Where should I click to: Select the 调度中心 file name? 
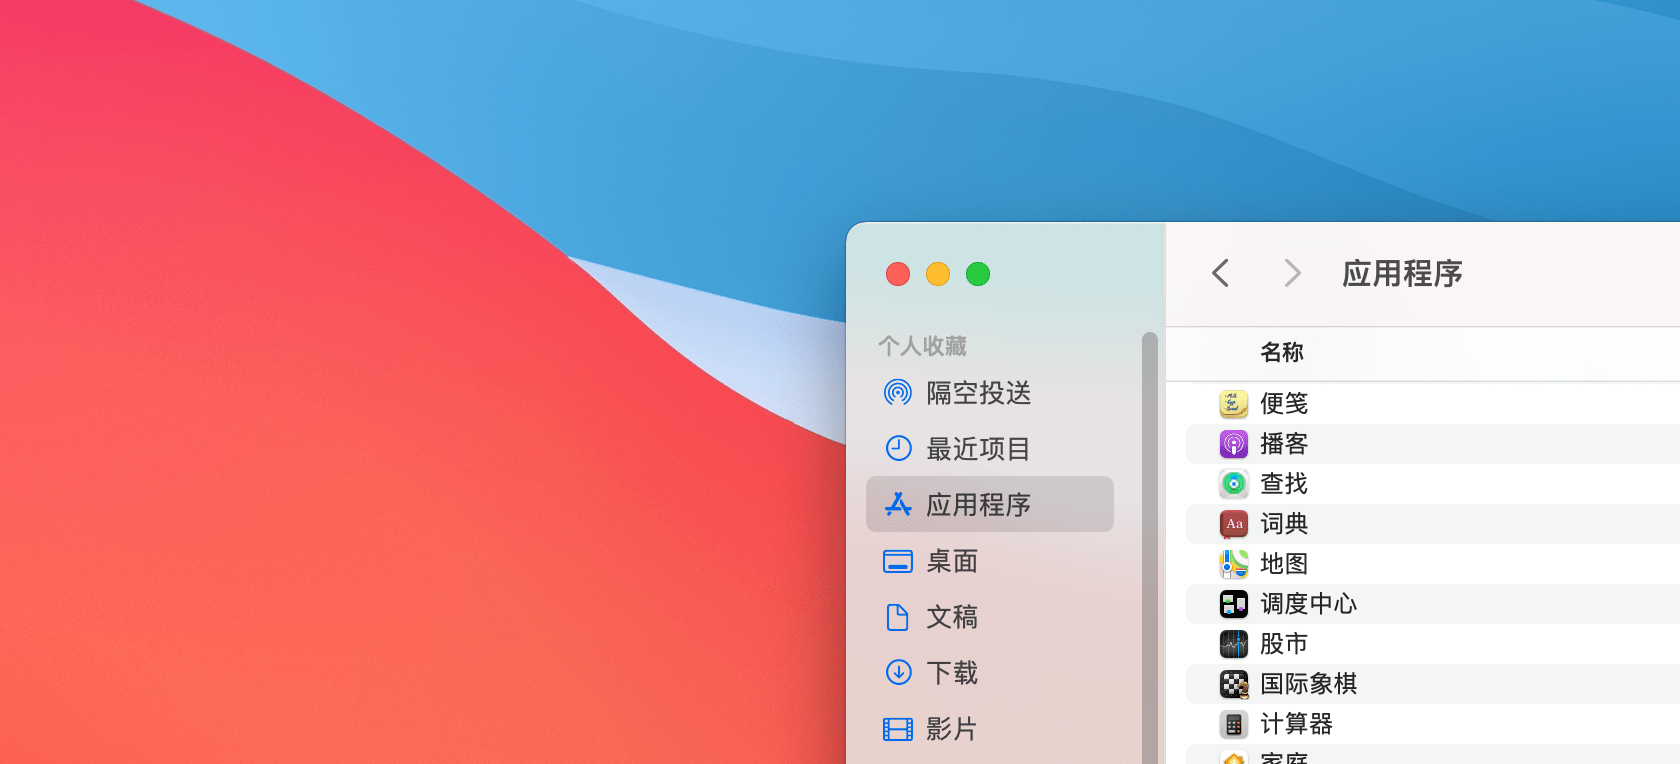point(1308,603)
